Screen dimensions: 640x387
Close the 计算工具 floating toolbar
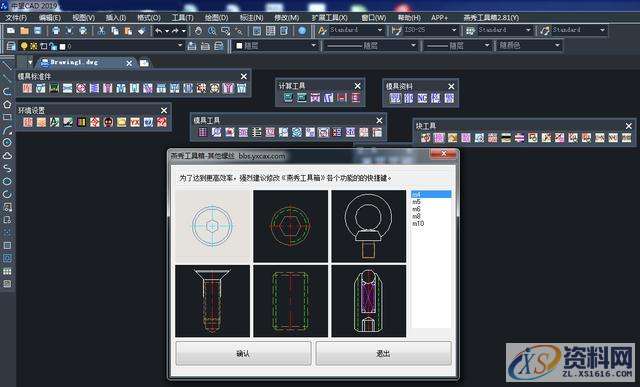click(x=358, y=86)
